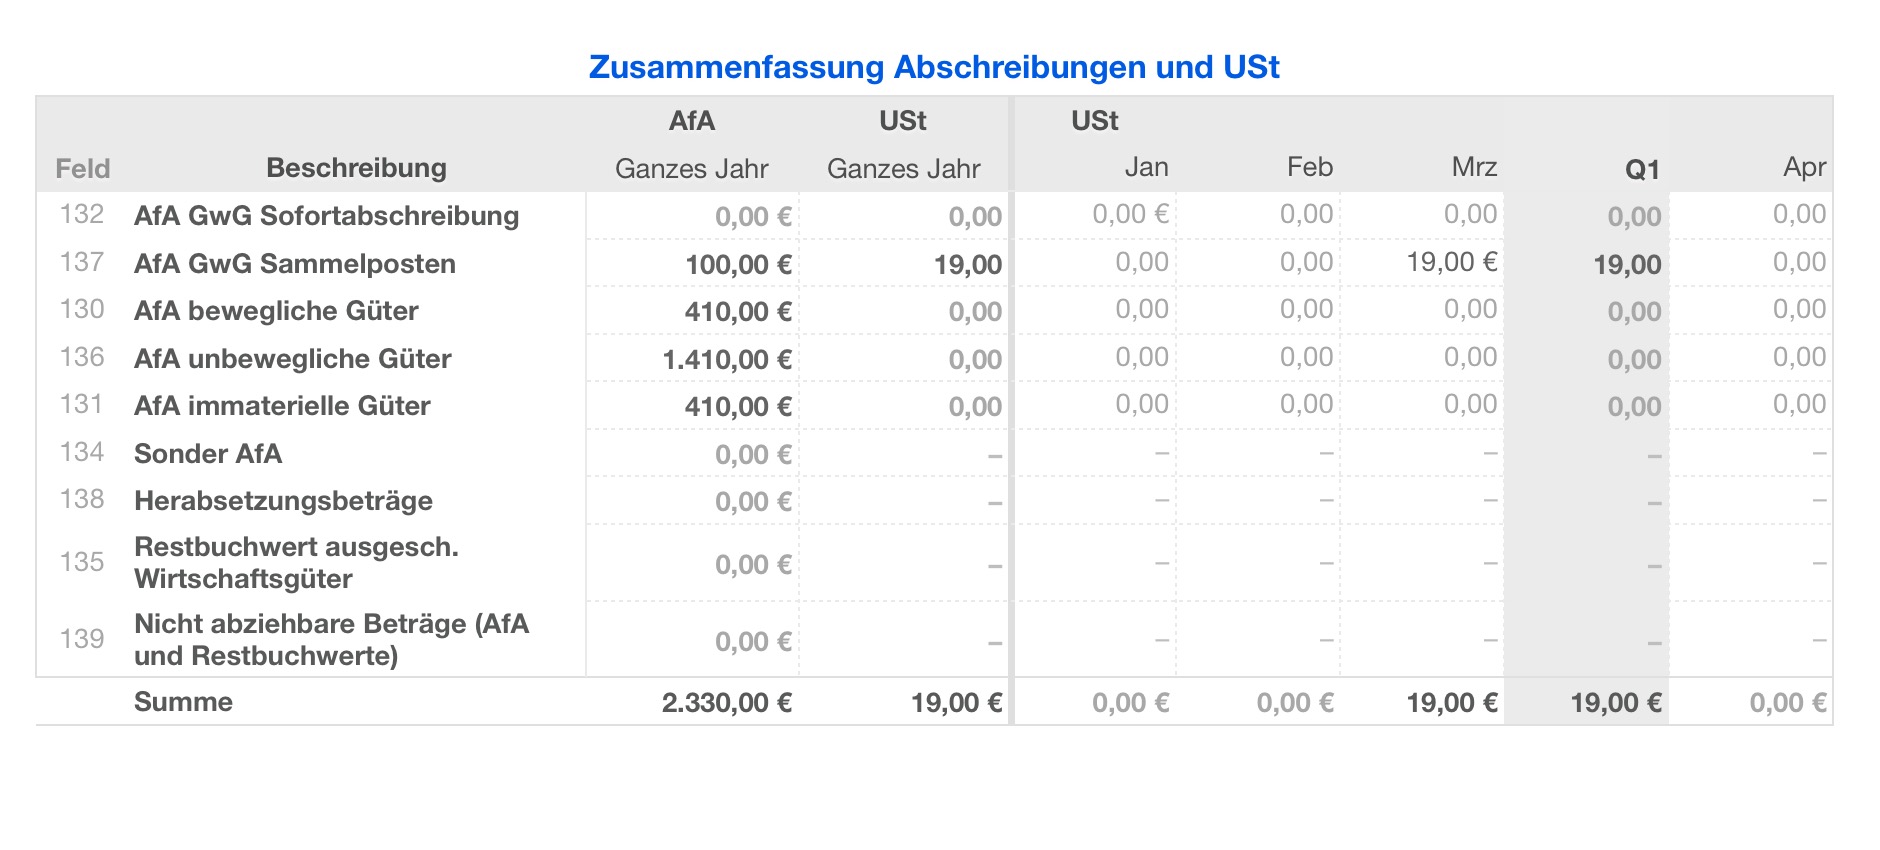Select the Beschreibung column header
The height and width of the screenshot is (850, 1880).
(x=356, y=167)
